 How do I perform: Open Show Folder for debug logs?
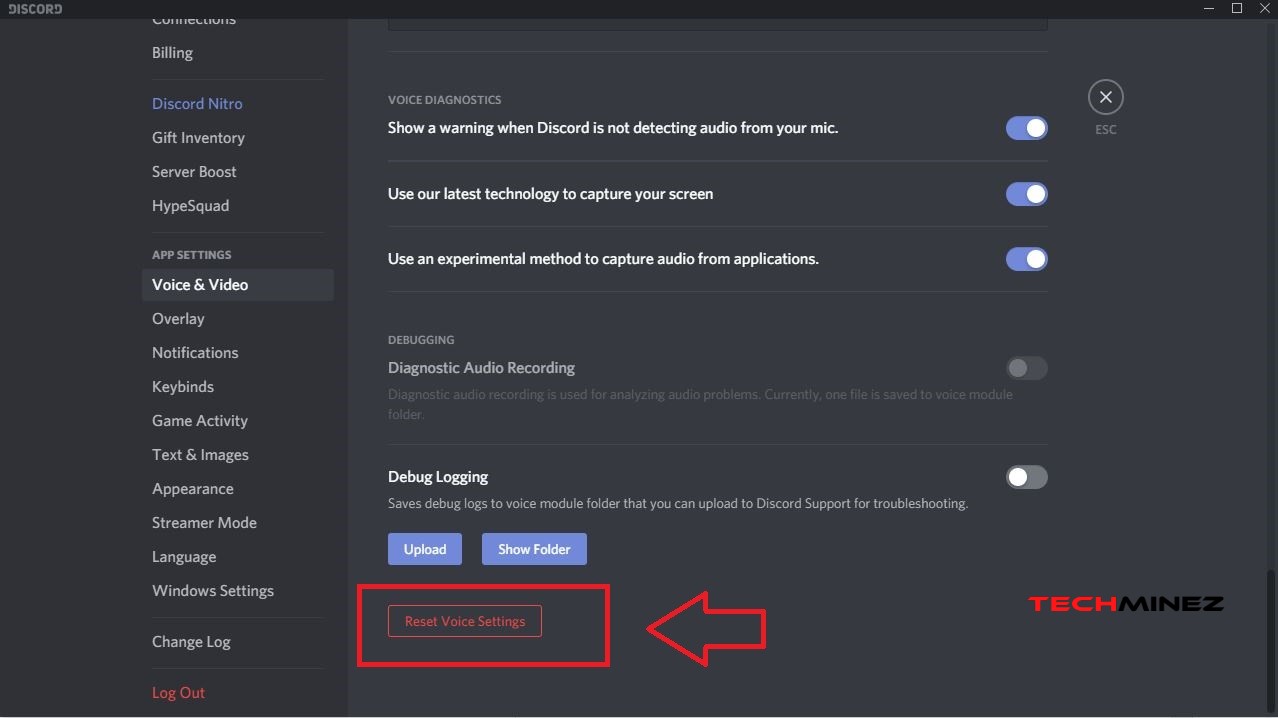click(x=533, y=548)
